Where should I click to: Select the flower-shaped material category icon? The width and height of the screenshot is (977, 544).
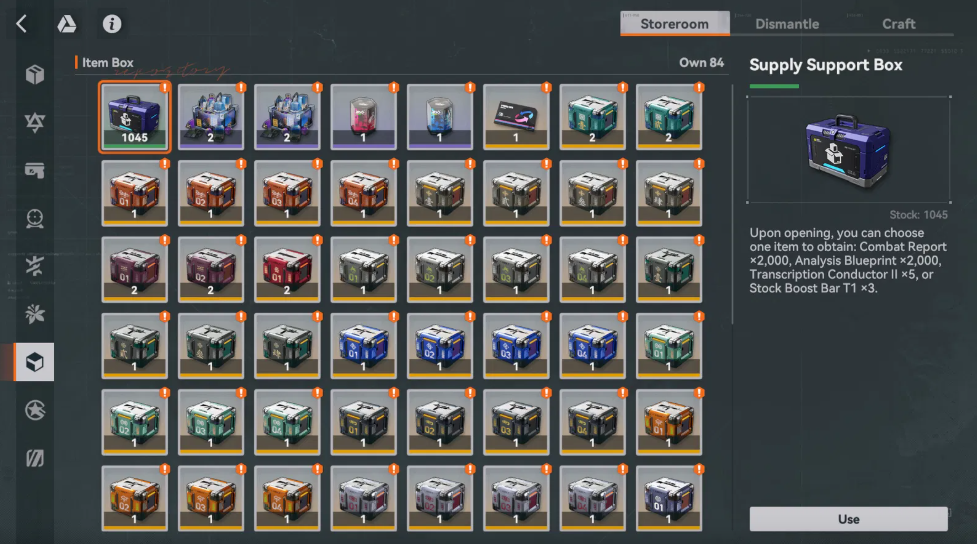pos(35,314)
